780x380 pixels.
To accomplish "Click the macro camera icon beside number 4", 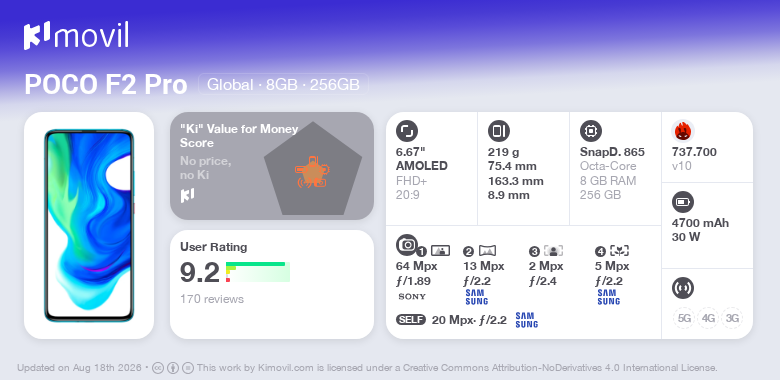I will click(620, 251).
